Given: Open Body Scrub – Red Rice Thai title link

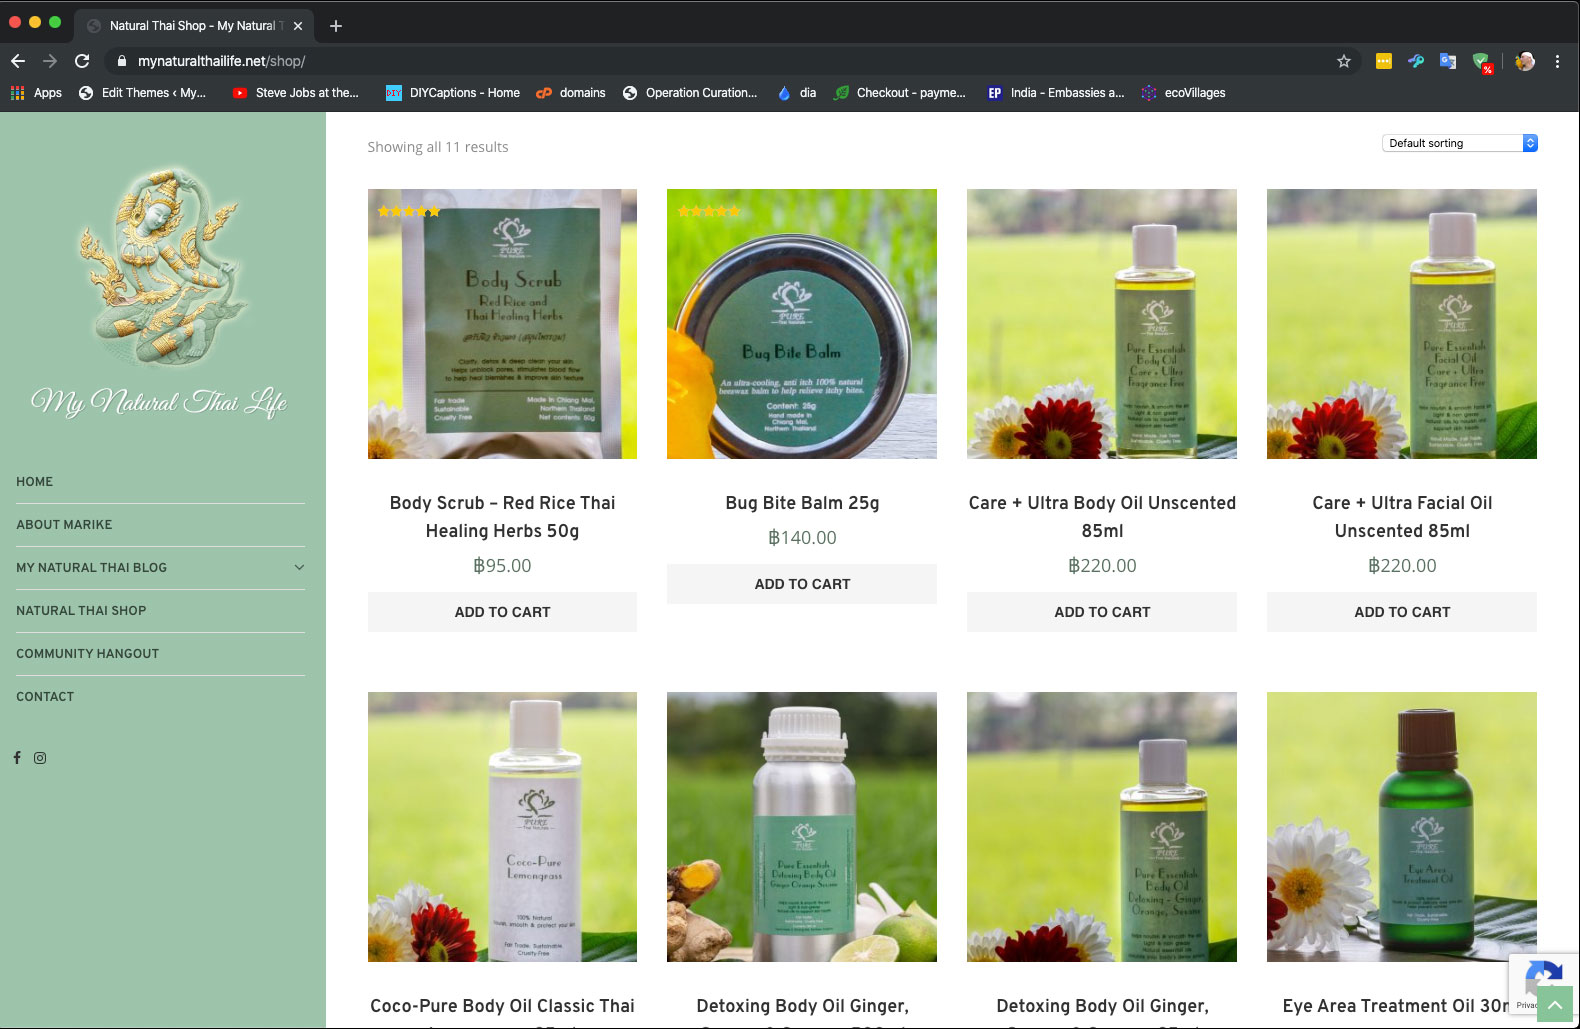Looking at the screenshot, I should pos(502,517).
